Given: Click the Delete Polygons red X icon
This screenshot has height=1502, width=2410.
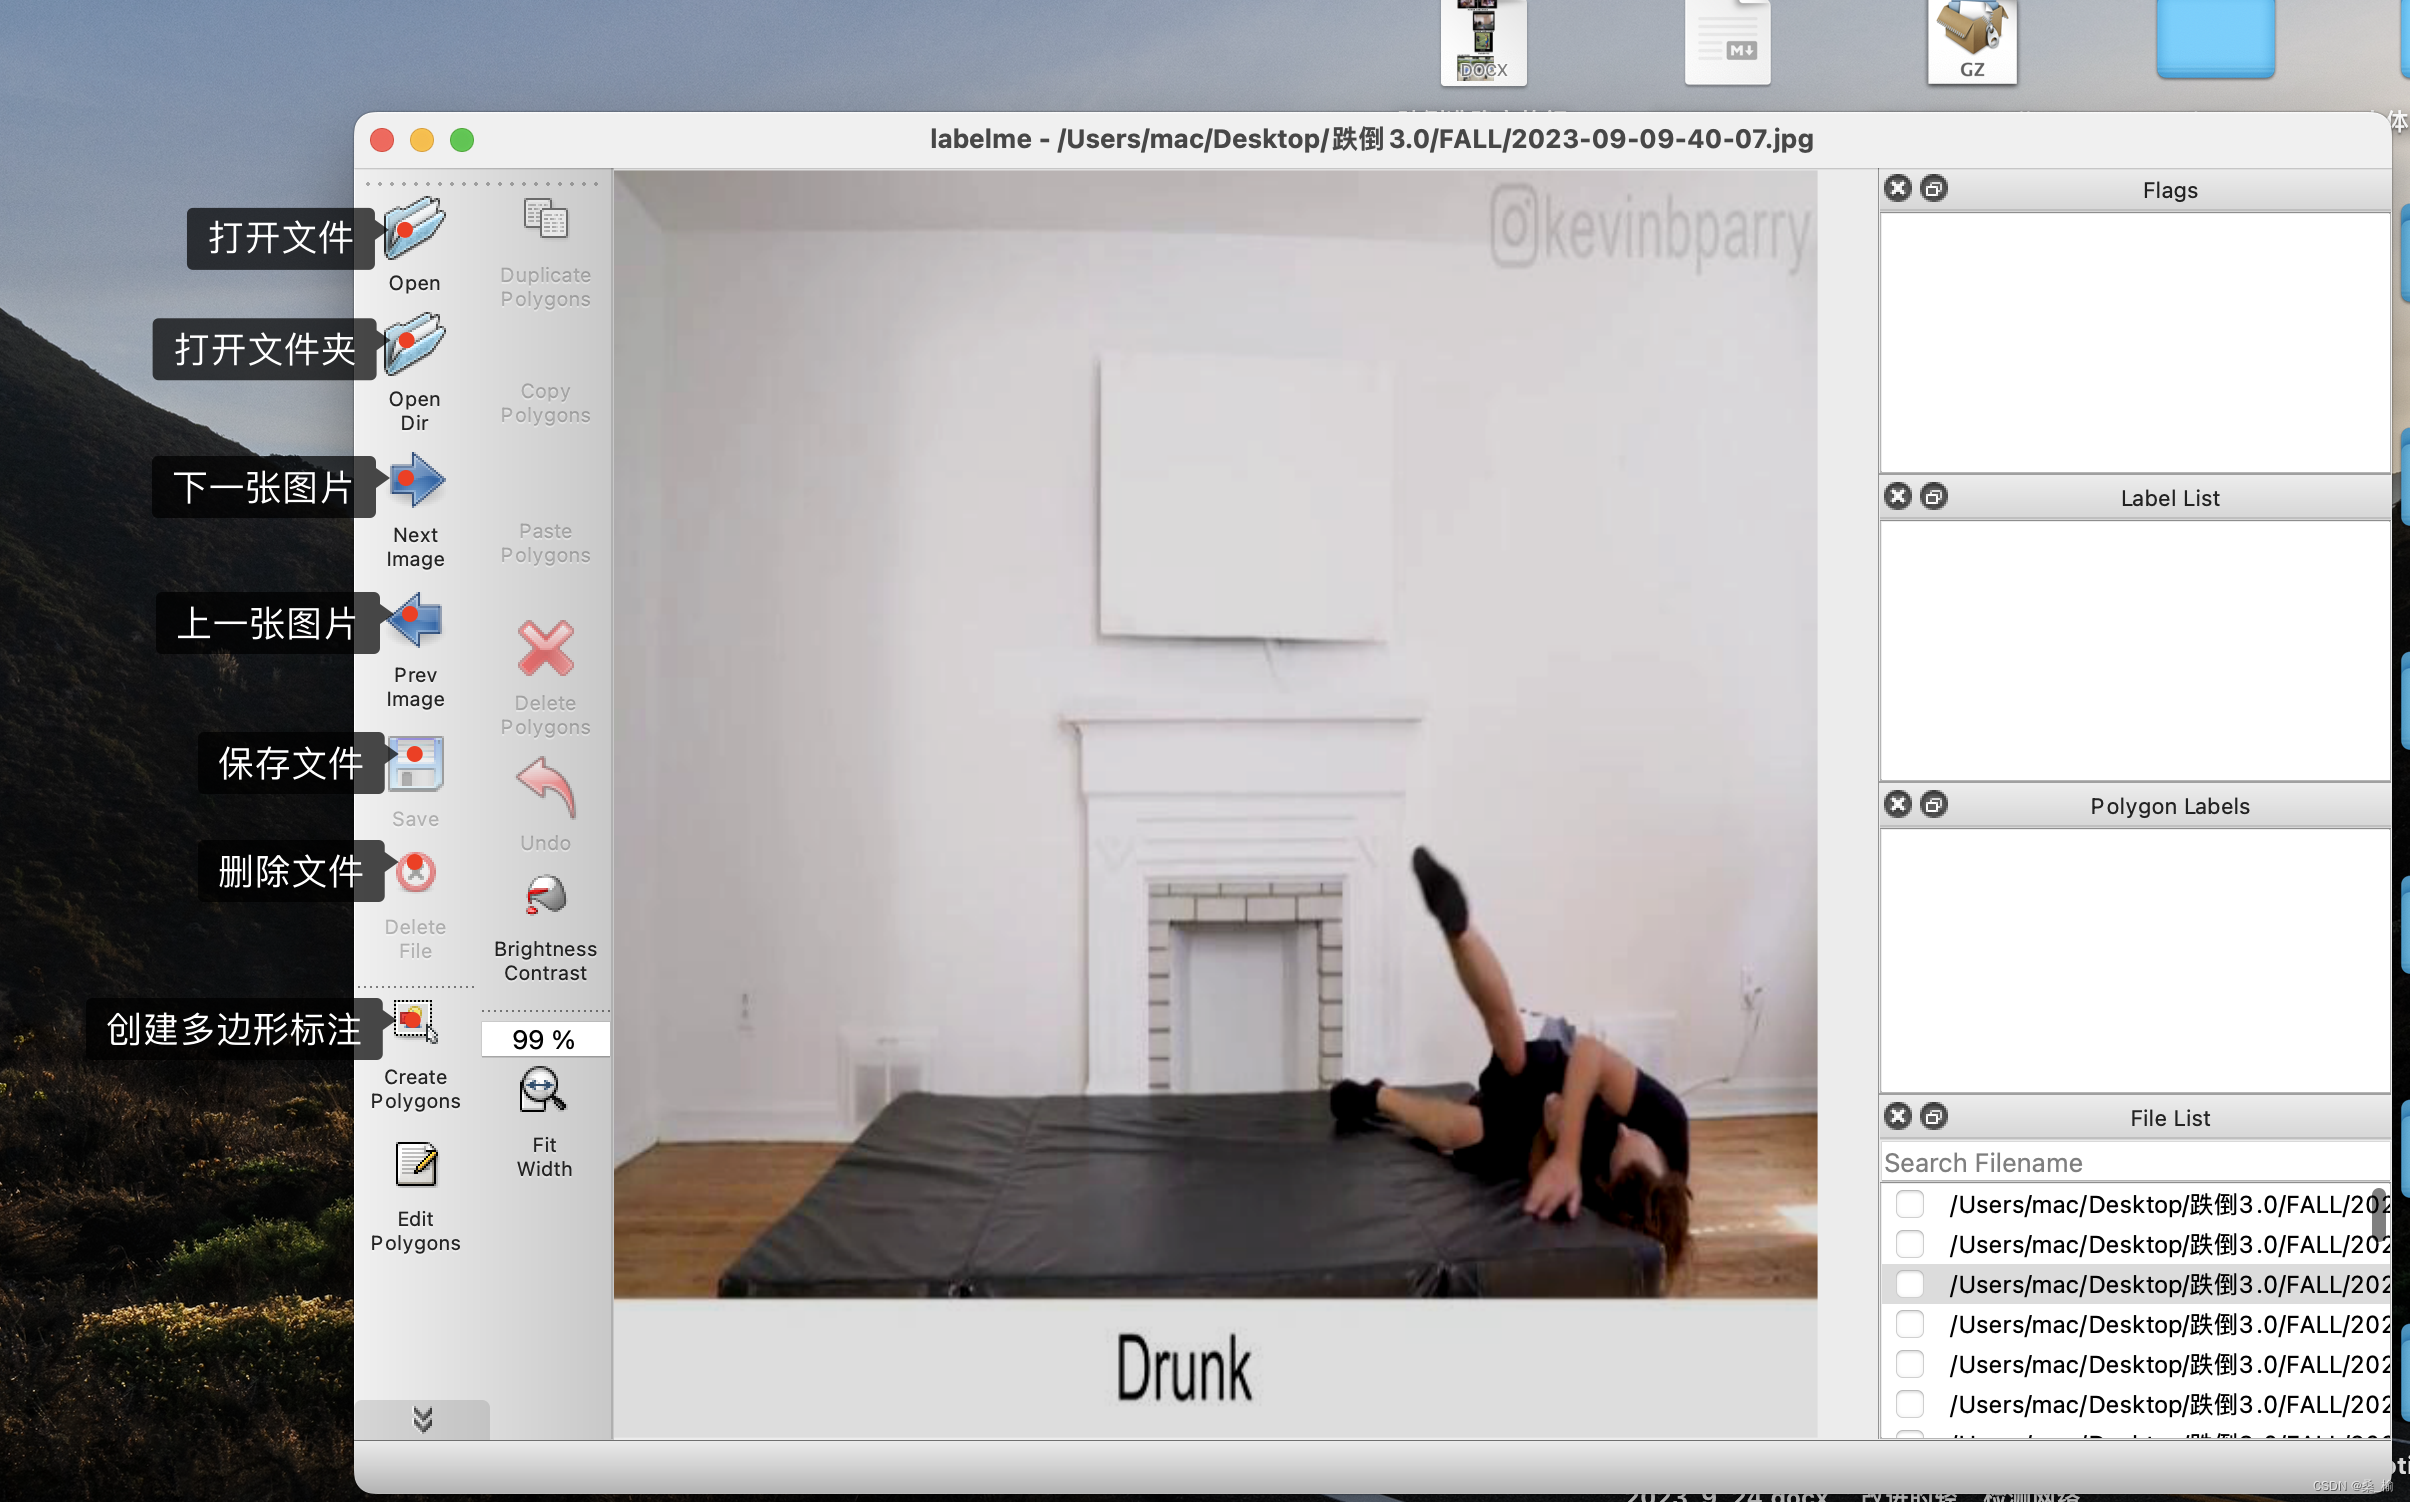Looking at the screenshot, I should tap(546, 649).
